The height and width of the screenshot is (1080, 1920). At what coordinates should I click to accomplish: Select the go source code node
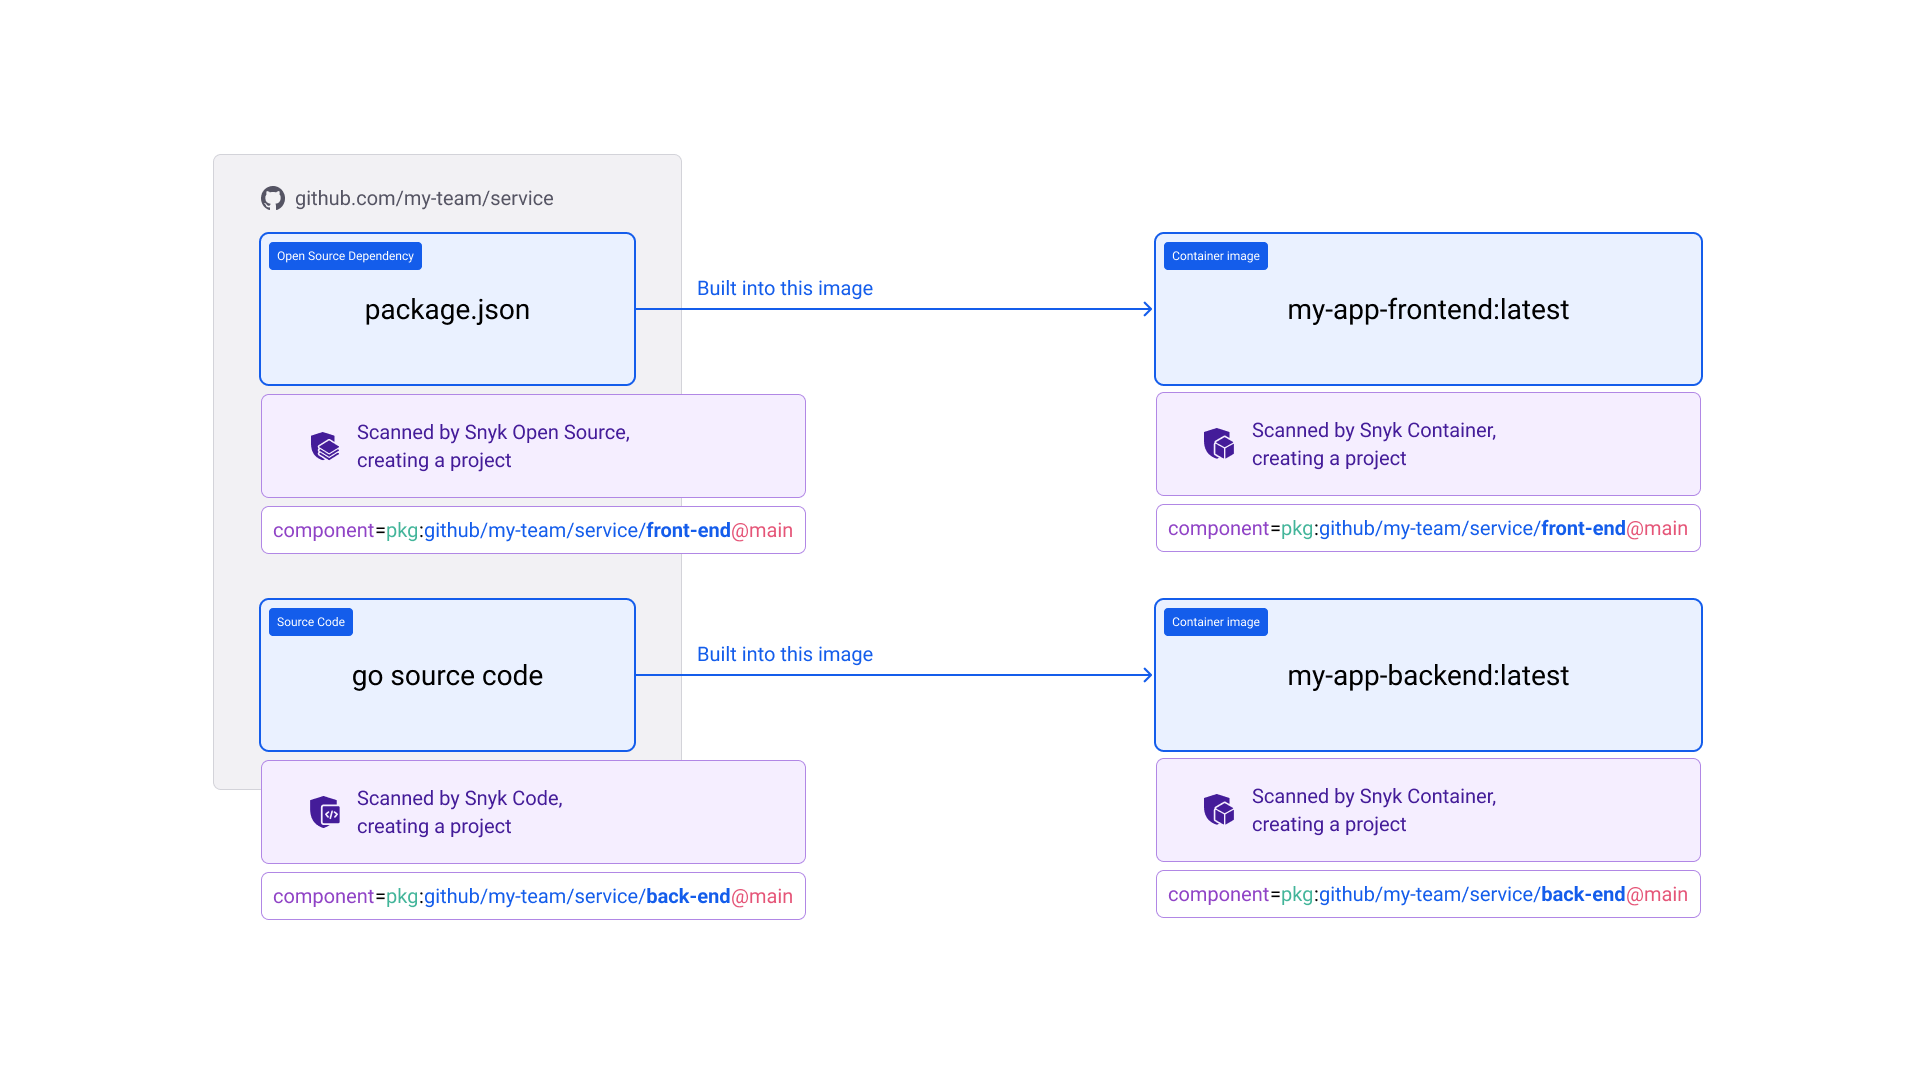[447, 675]
